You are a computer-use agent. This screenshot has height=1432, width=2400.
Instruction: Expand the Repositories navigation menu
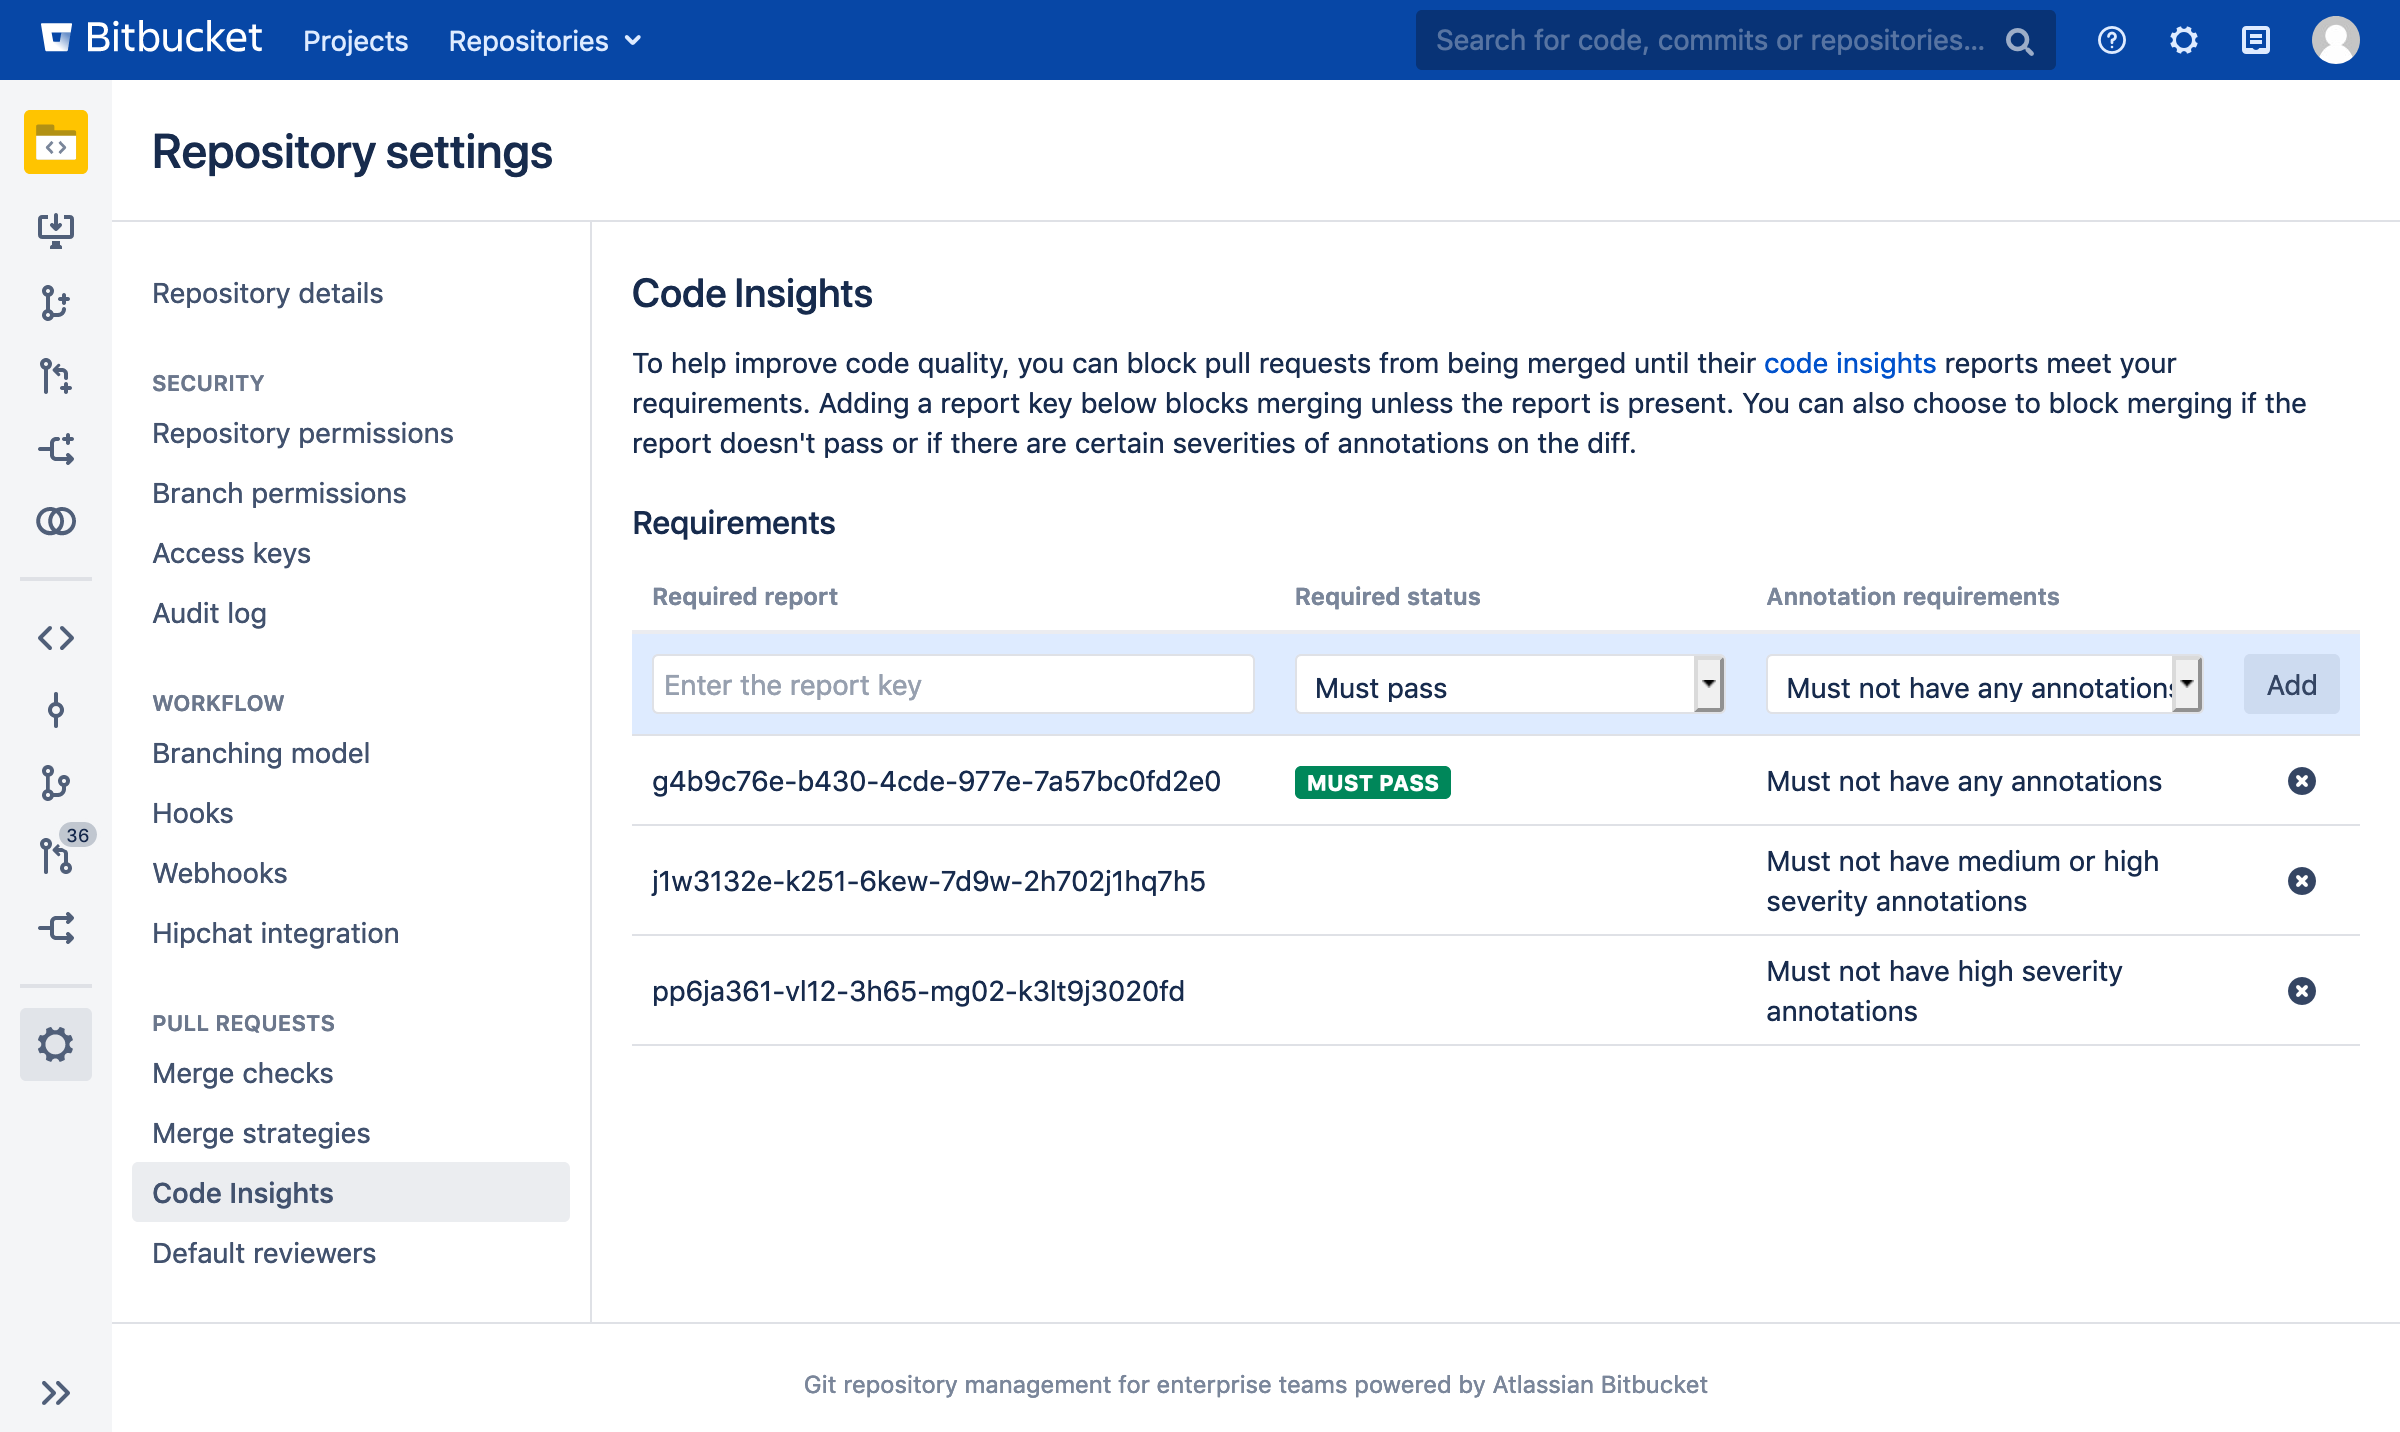pyautogui.click(x=544, y=40)
